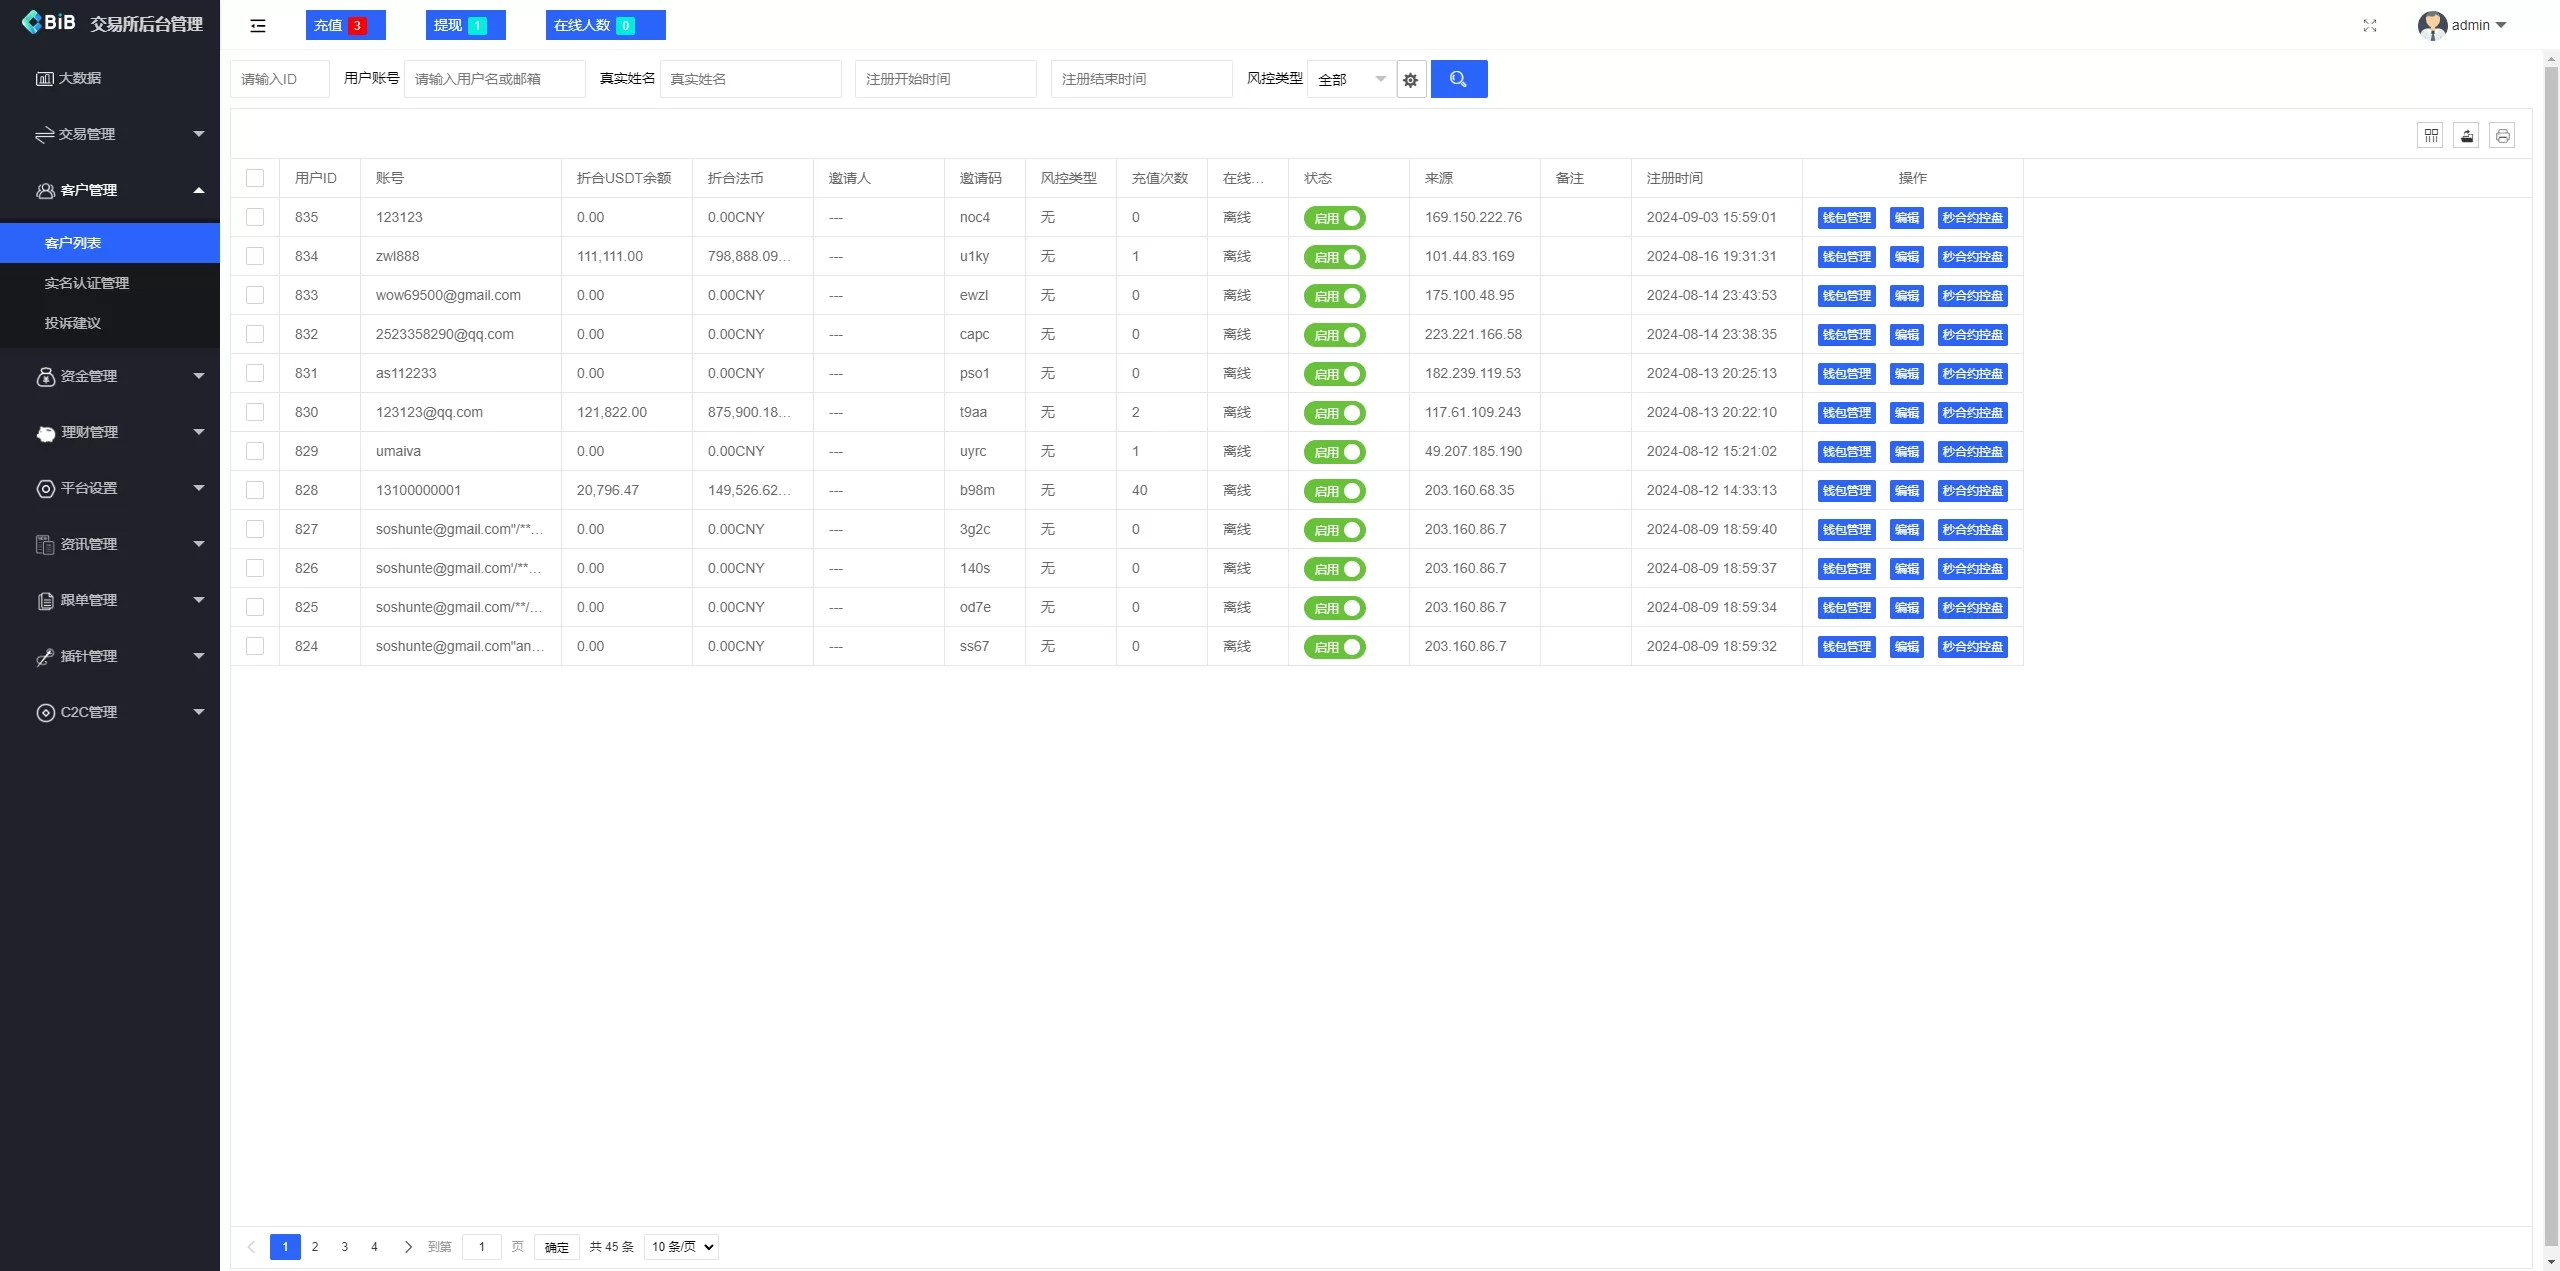Open the 风控类型 dropdown showing 全部
Screen dimensions: 2560x1271
(1351, 79)
